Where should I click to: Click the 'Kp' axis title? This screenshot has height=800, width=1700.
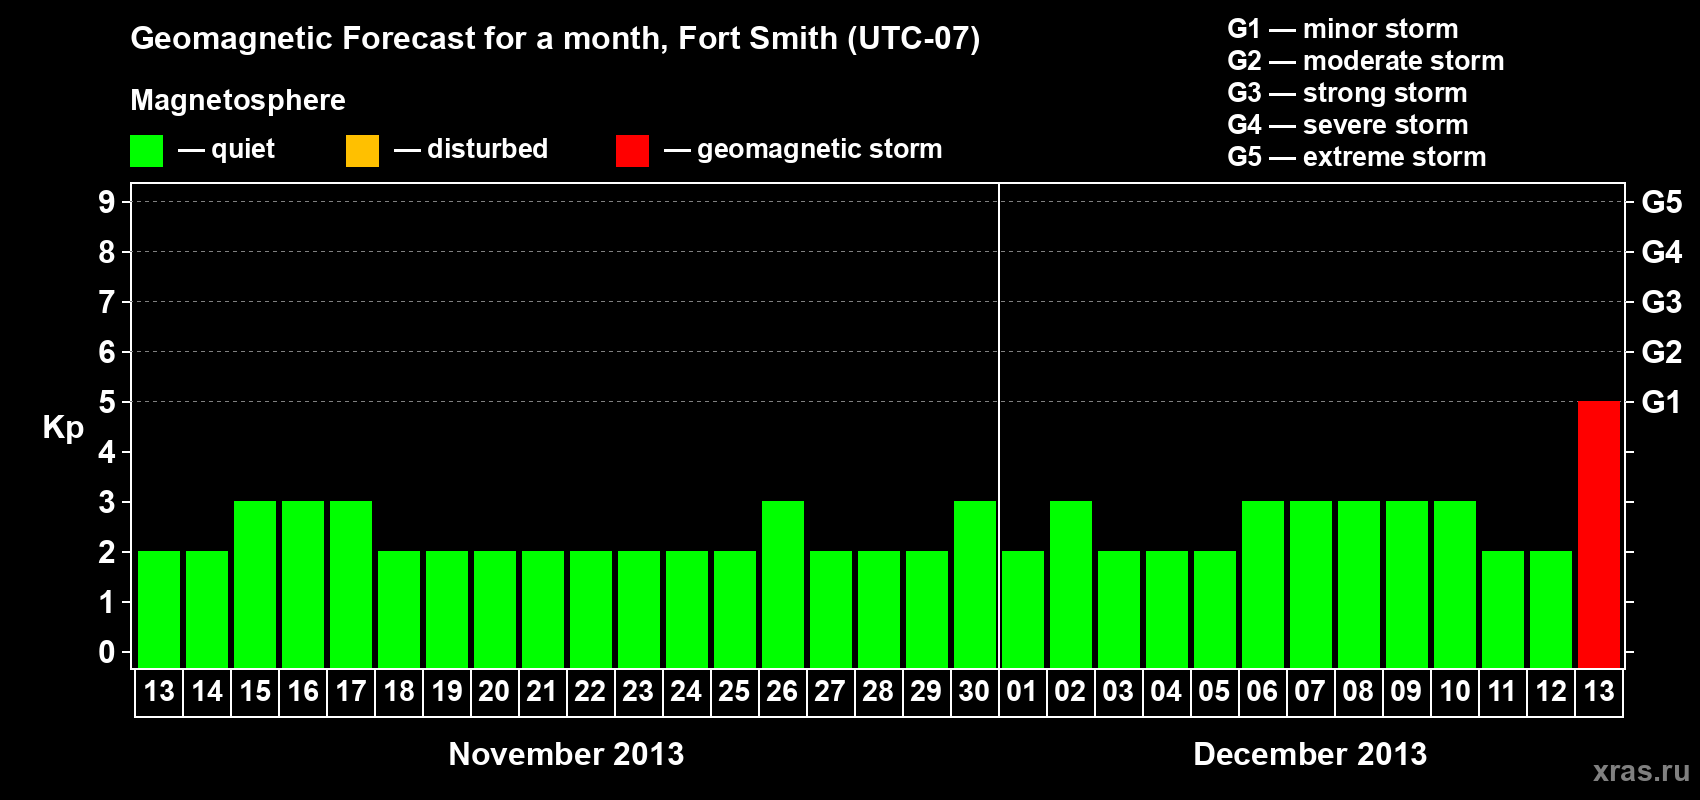(x=63, y=428)
